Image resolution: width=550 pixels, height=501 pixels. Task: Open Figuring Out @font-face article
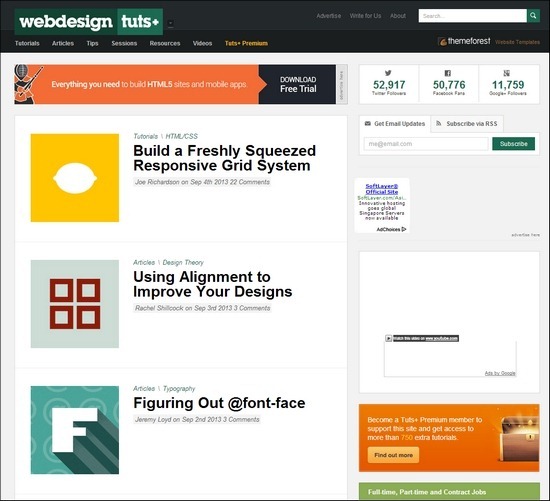(x=219, y=403)
